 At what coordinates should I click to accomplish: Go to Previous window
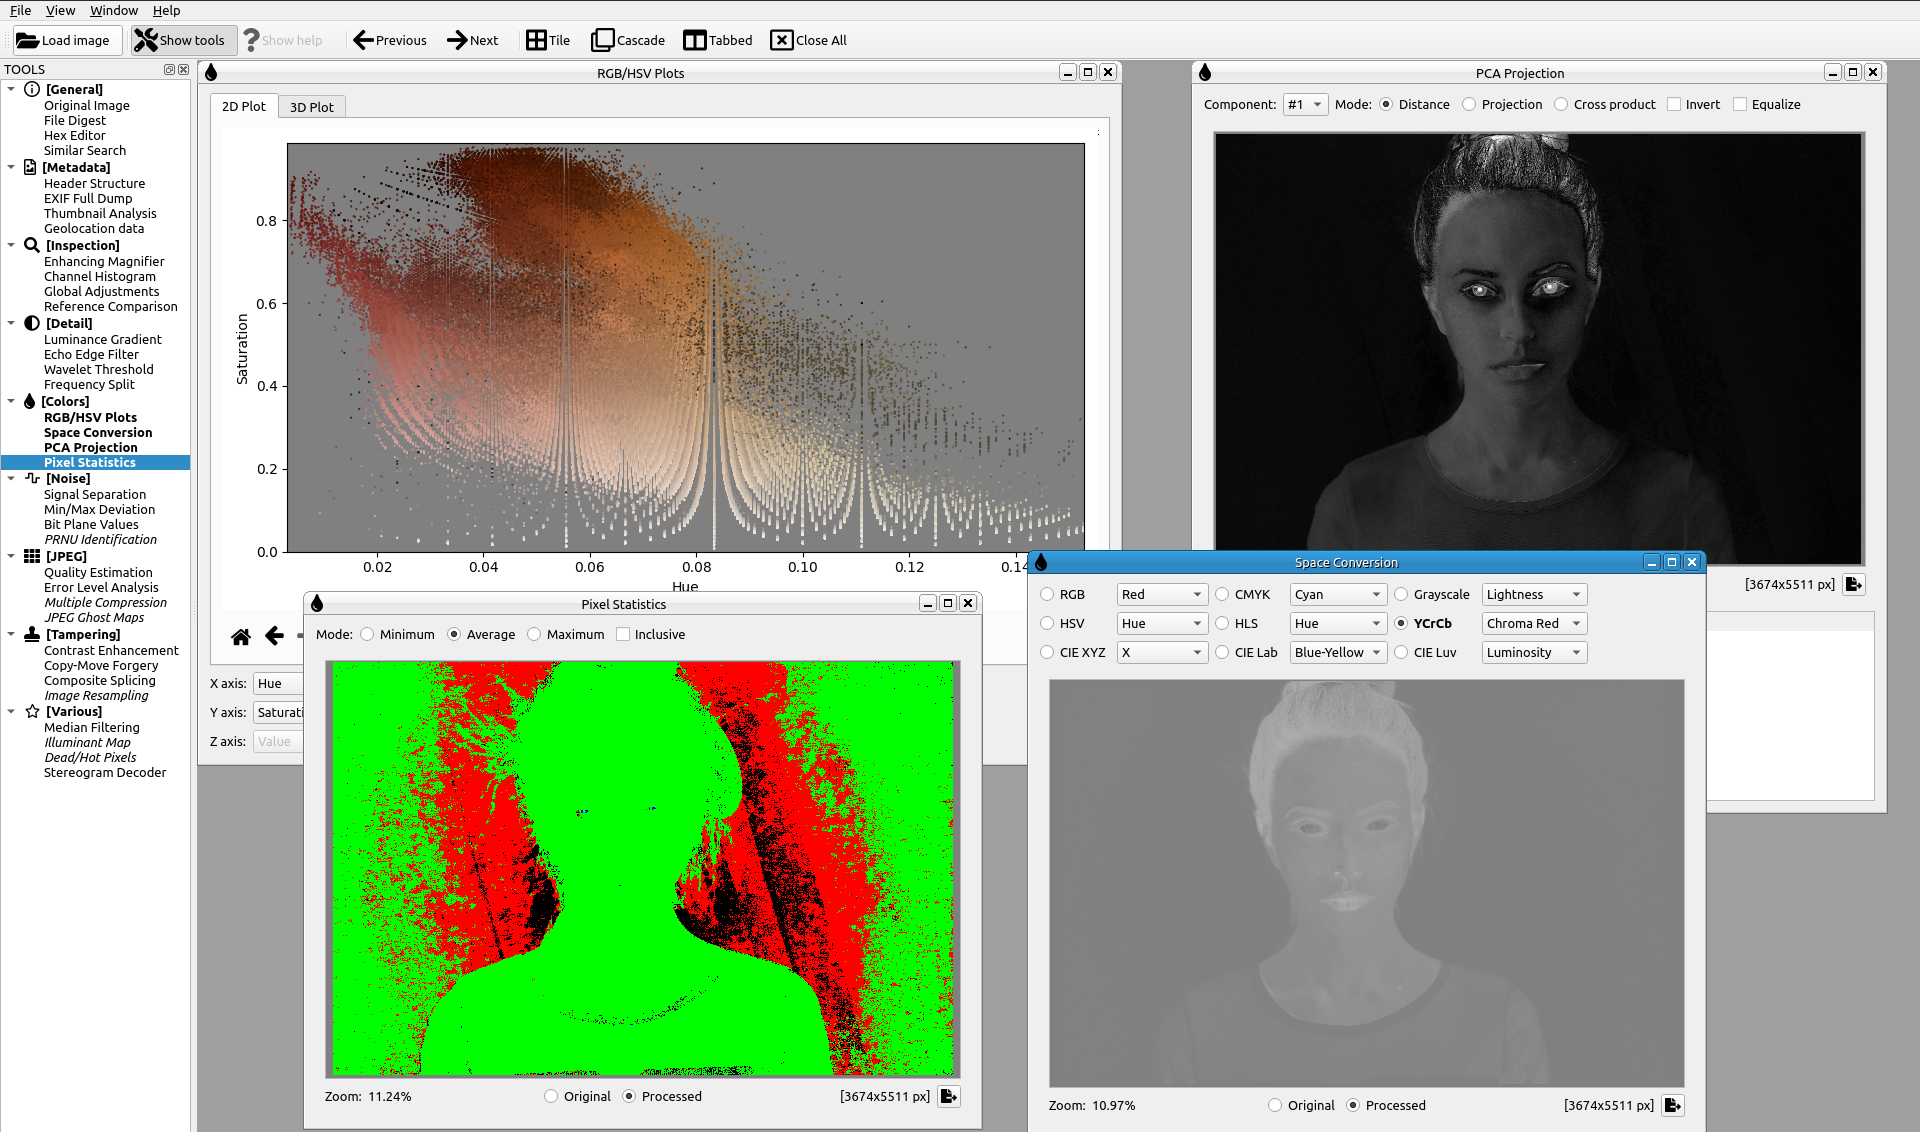[390, 41]
